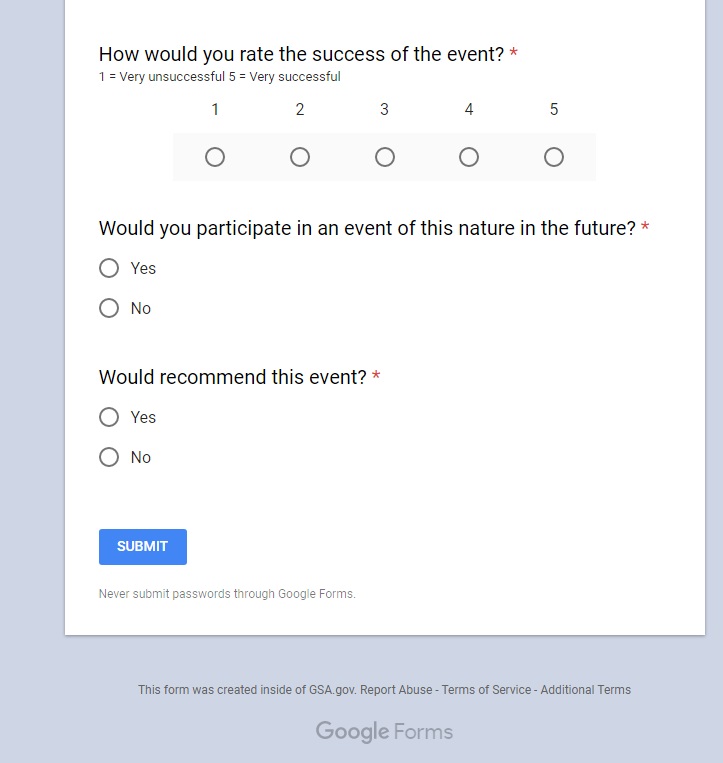Viewport: 723px width, 763px height.
Task: Open the Terms of Service link
Action: click(x=487, y=690)
